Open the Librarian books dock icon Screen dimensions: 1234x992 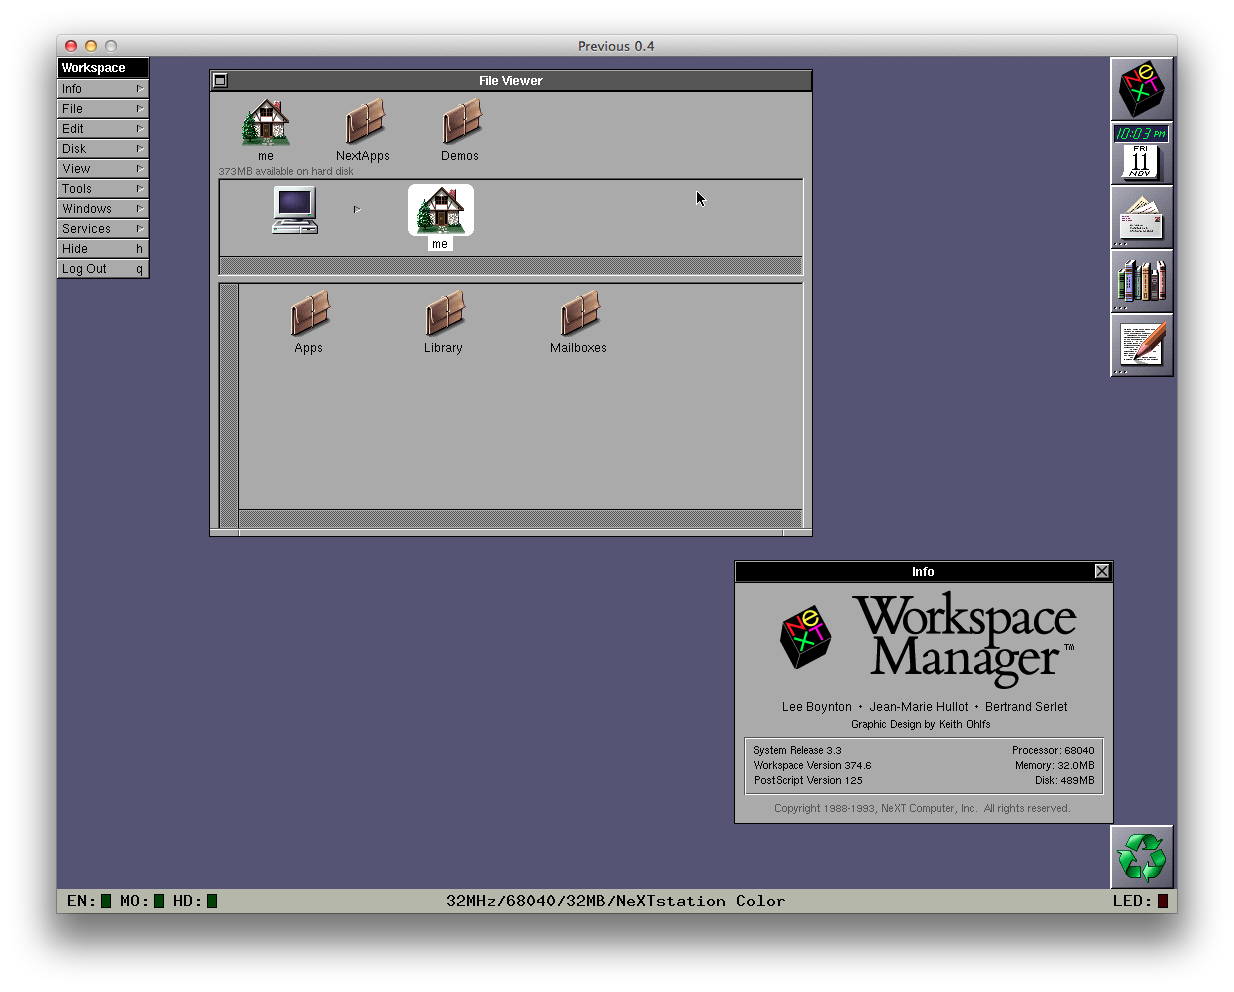1142,282
